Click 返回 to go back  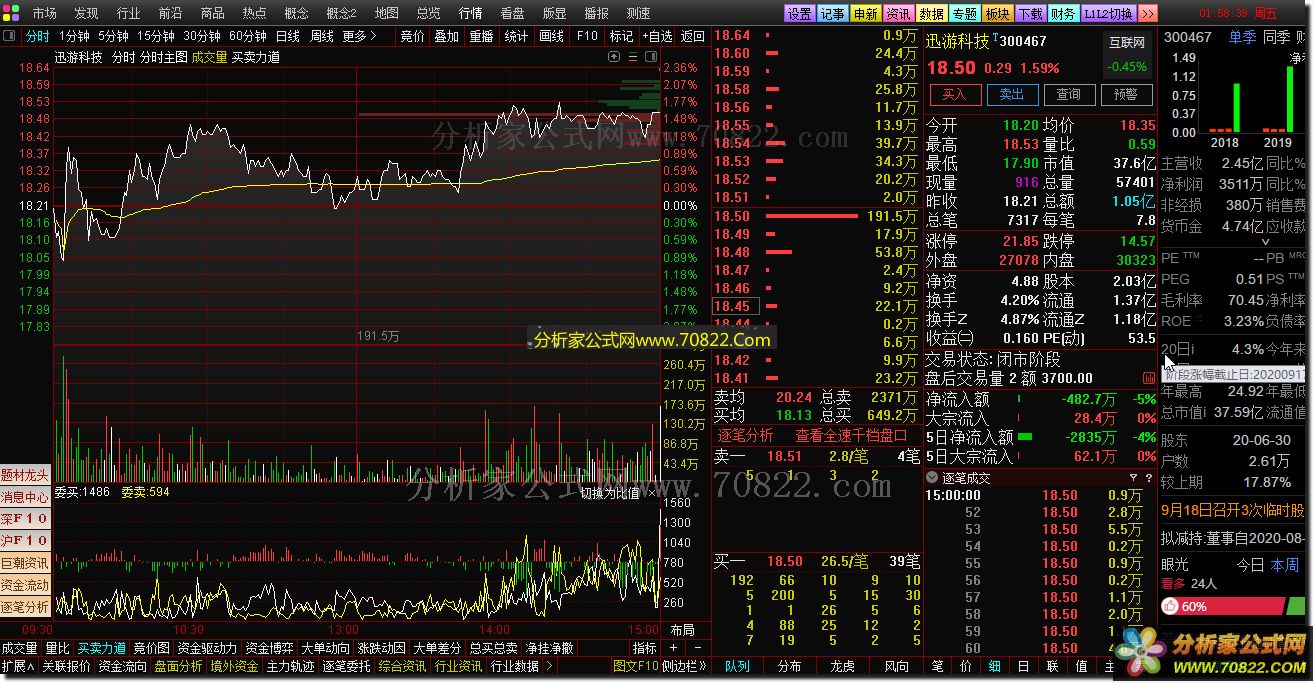(x=692, y=36)
